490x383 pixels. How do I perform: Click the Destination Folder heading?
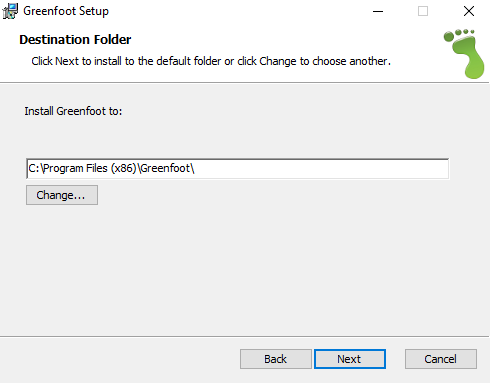coord(75,40)
